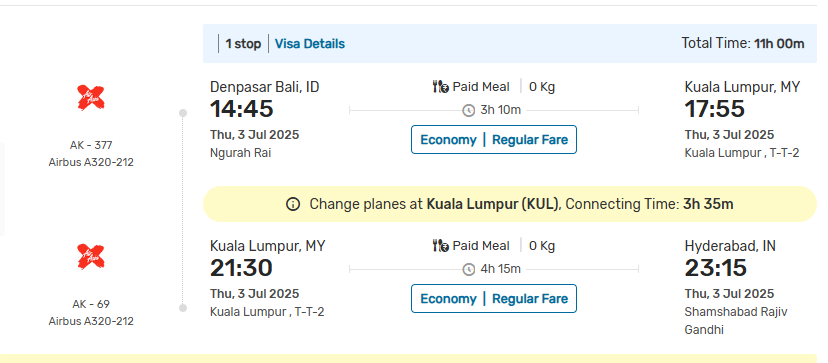Click the AirAsia logo for flight AK-377
This screenshot has width=828, height=363.
(91, 98)
